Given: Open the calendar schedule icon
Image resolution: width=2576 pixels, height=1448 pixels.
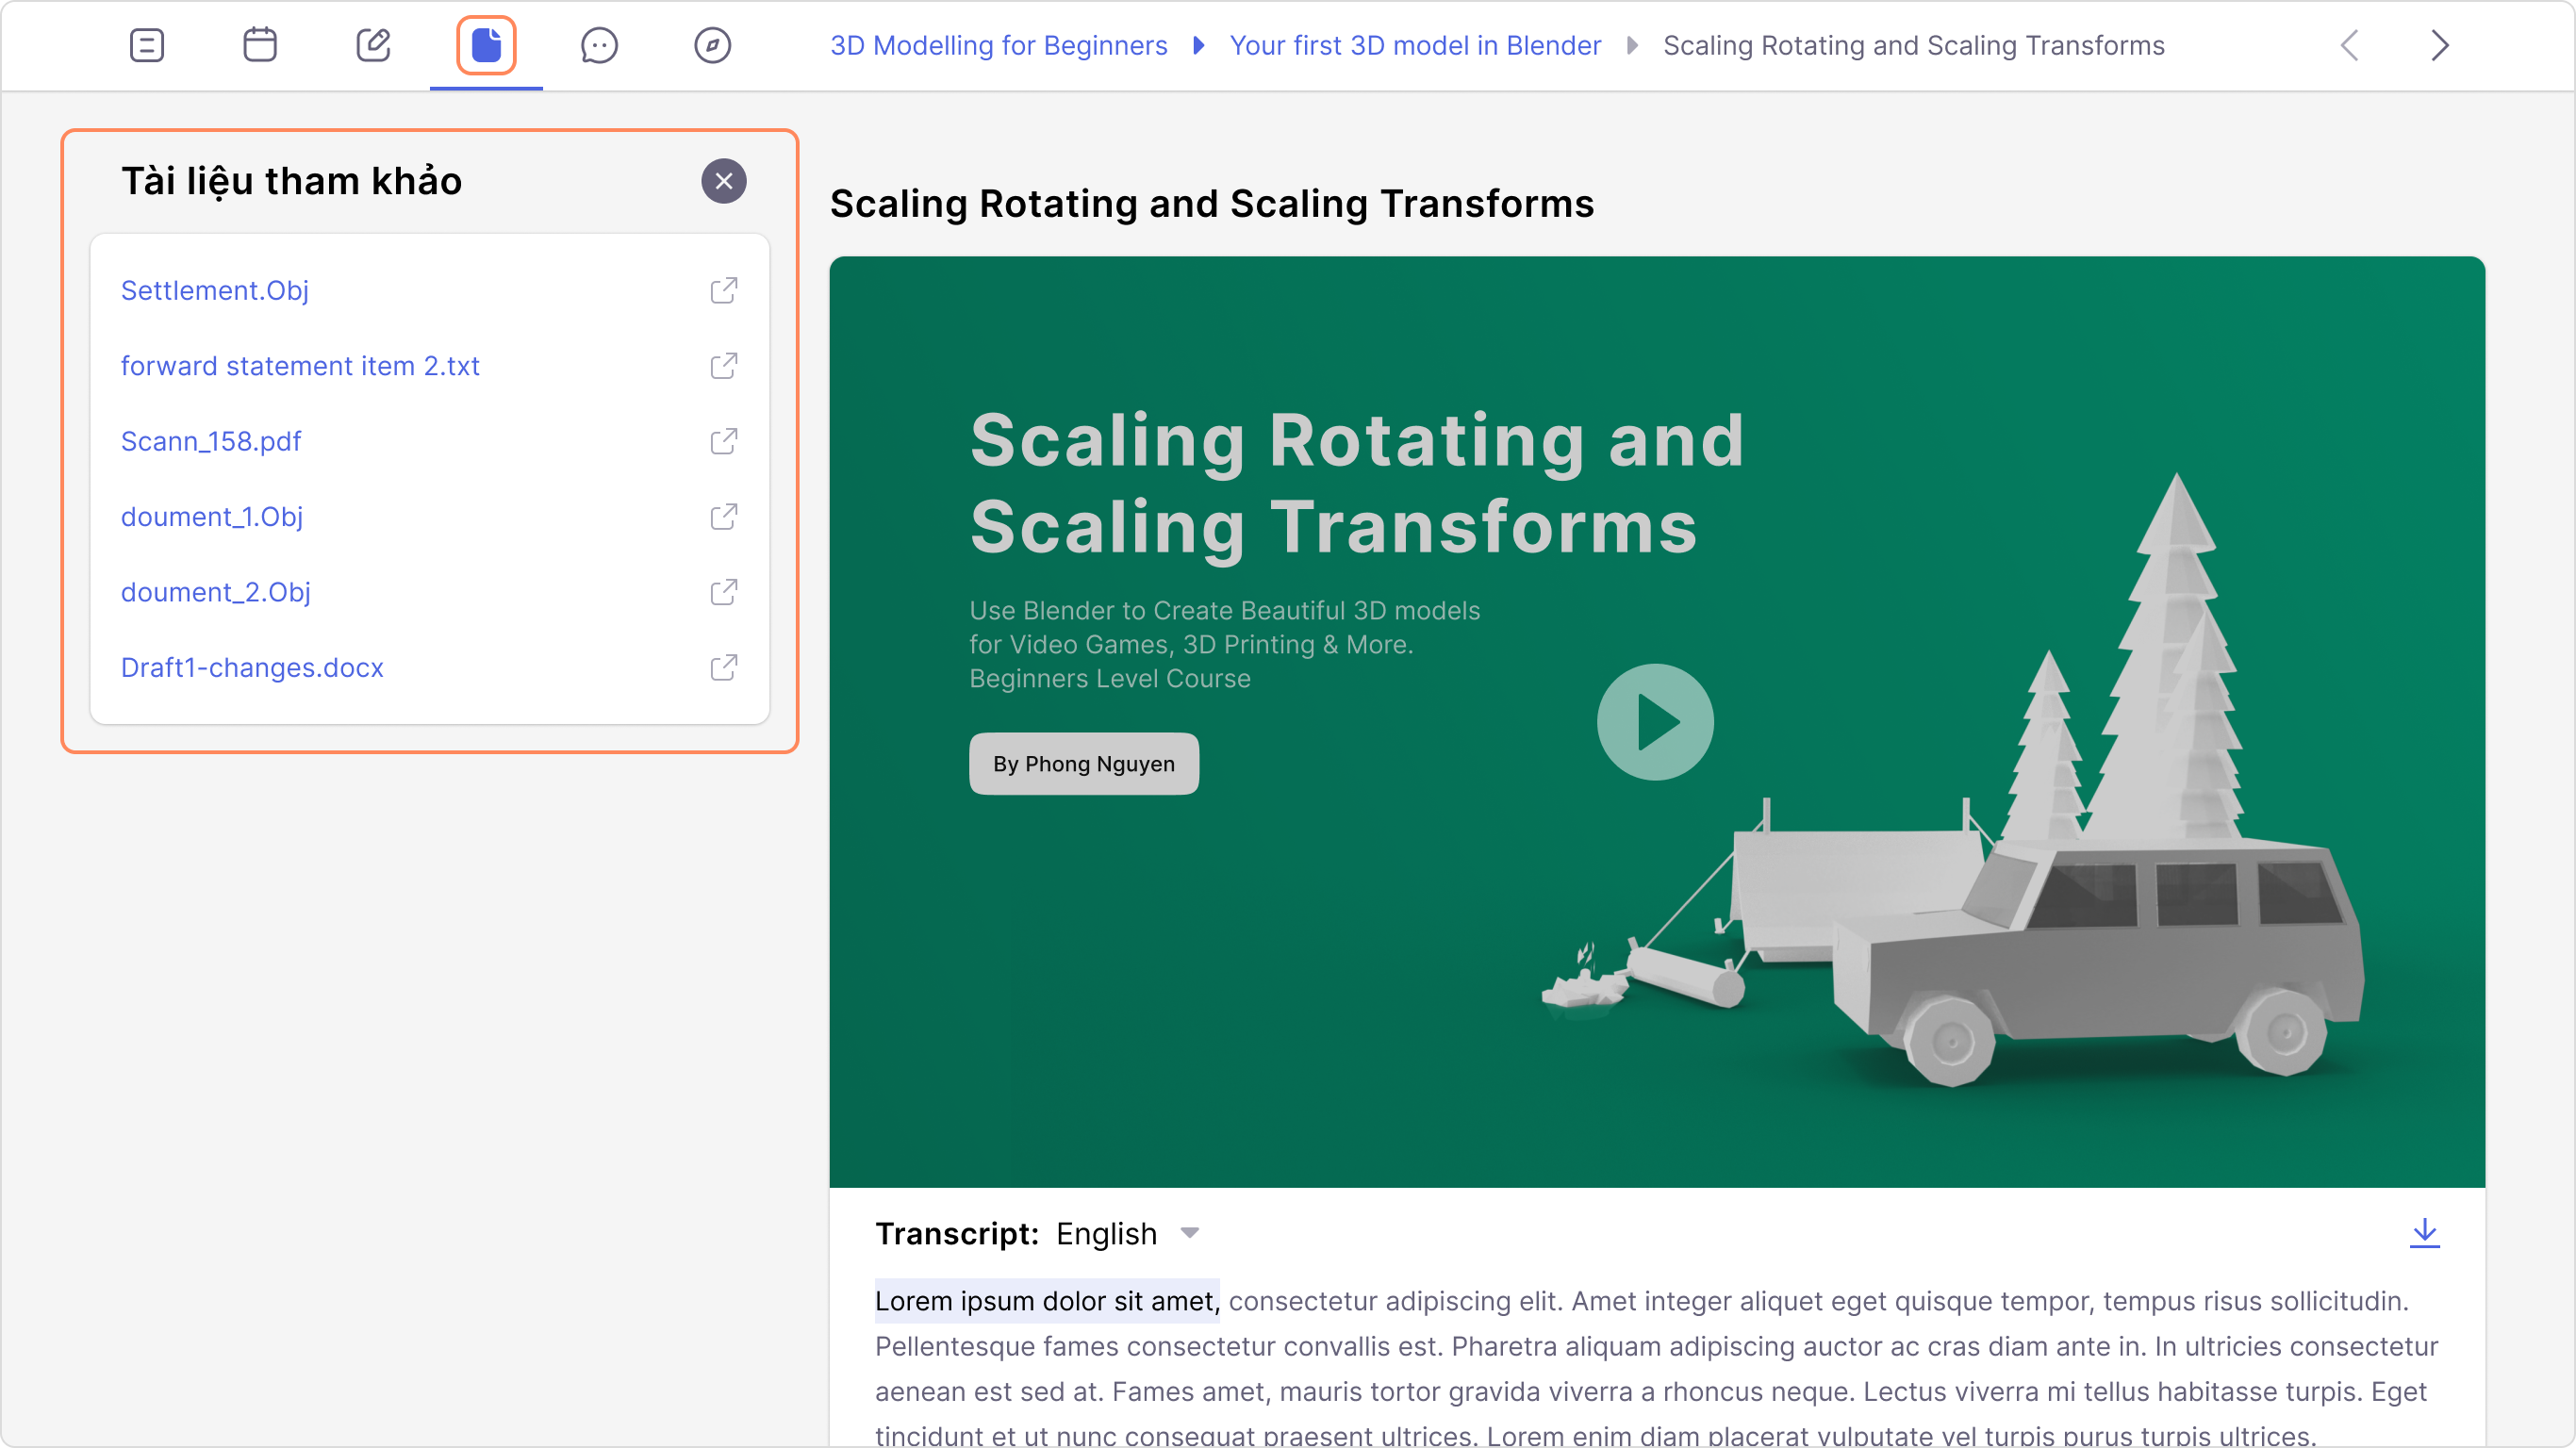Looking at the screenshot, I should [x=260, y=45].
